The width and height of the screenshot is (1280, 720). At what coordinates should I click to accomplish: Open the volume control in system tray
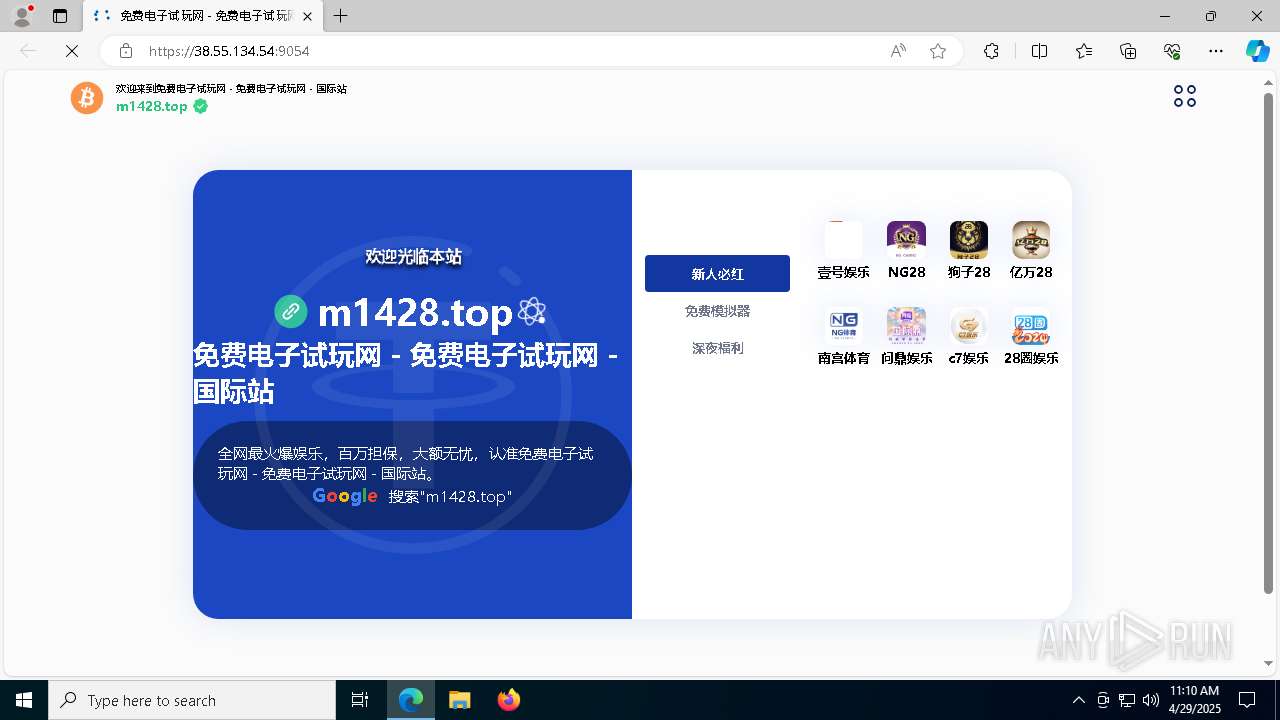tap(1151, 700)
